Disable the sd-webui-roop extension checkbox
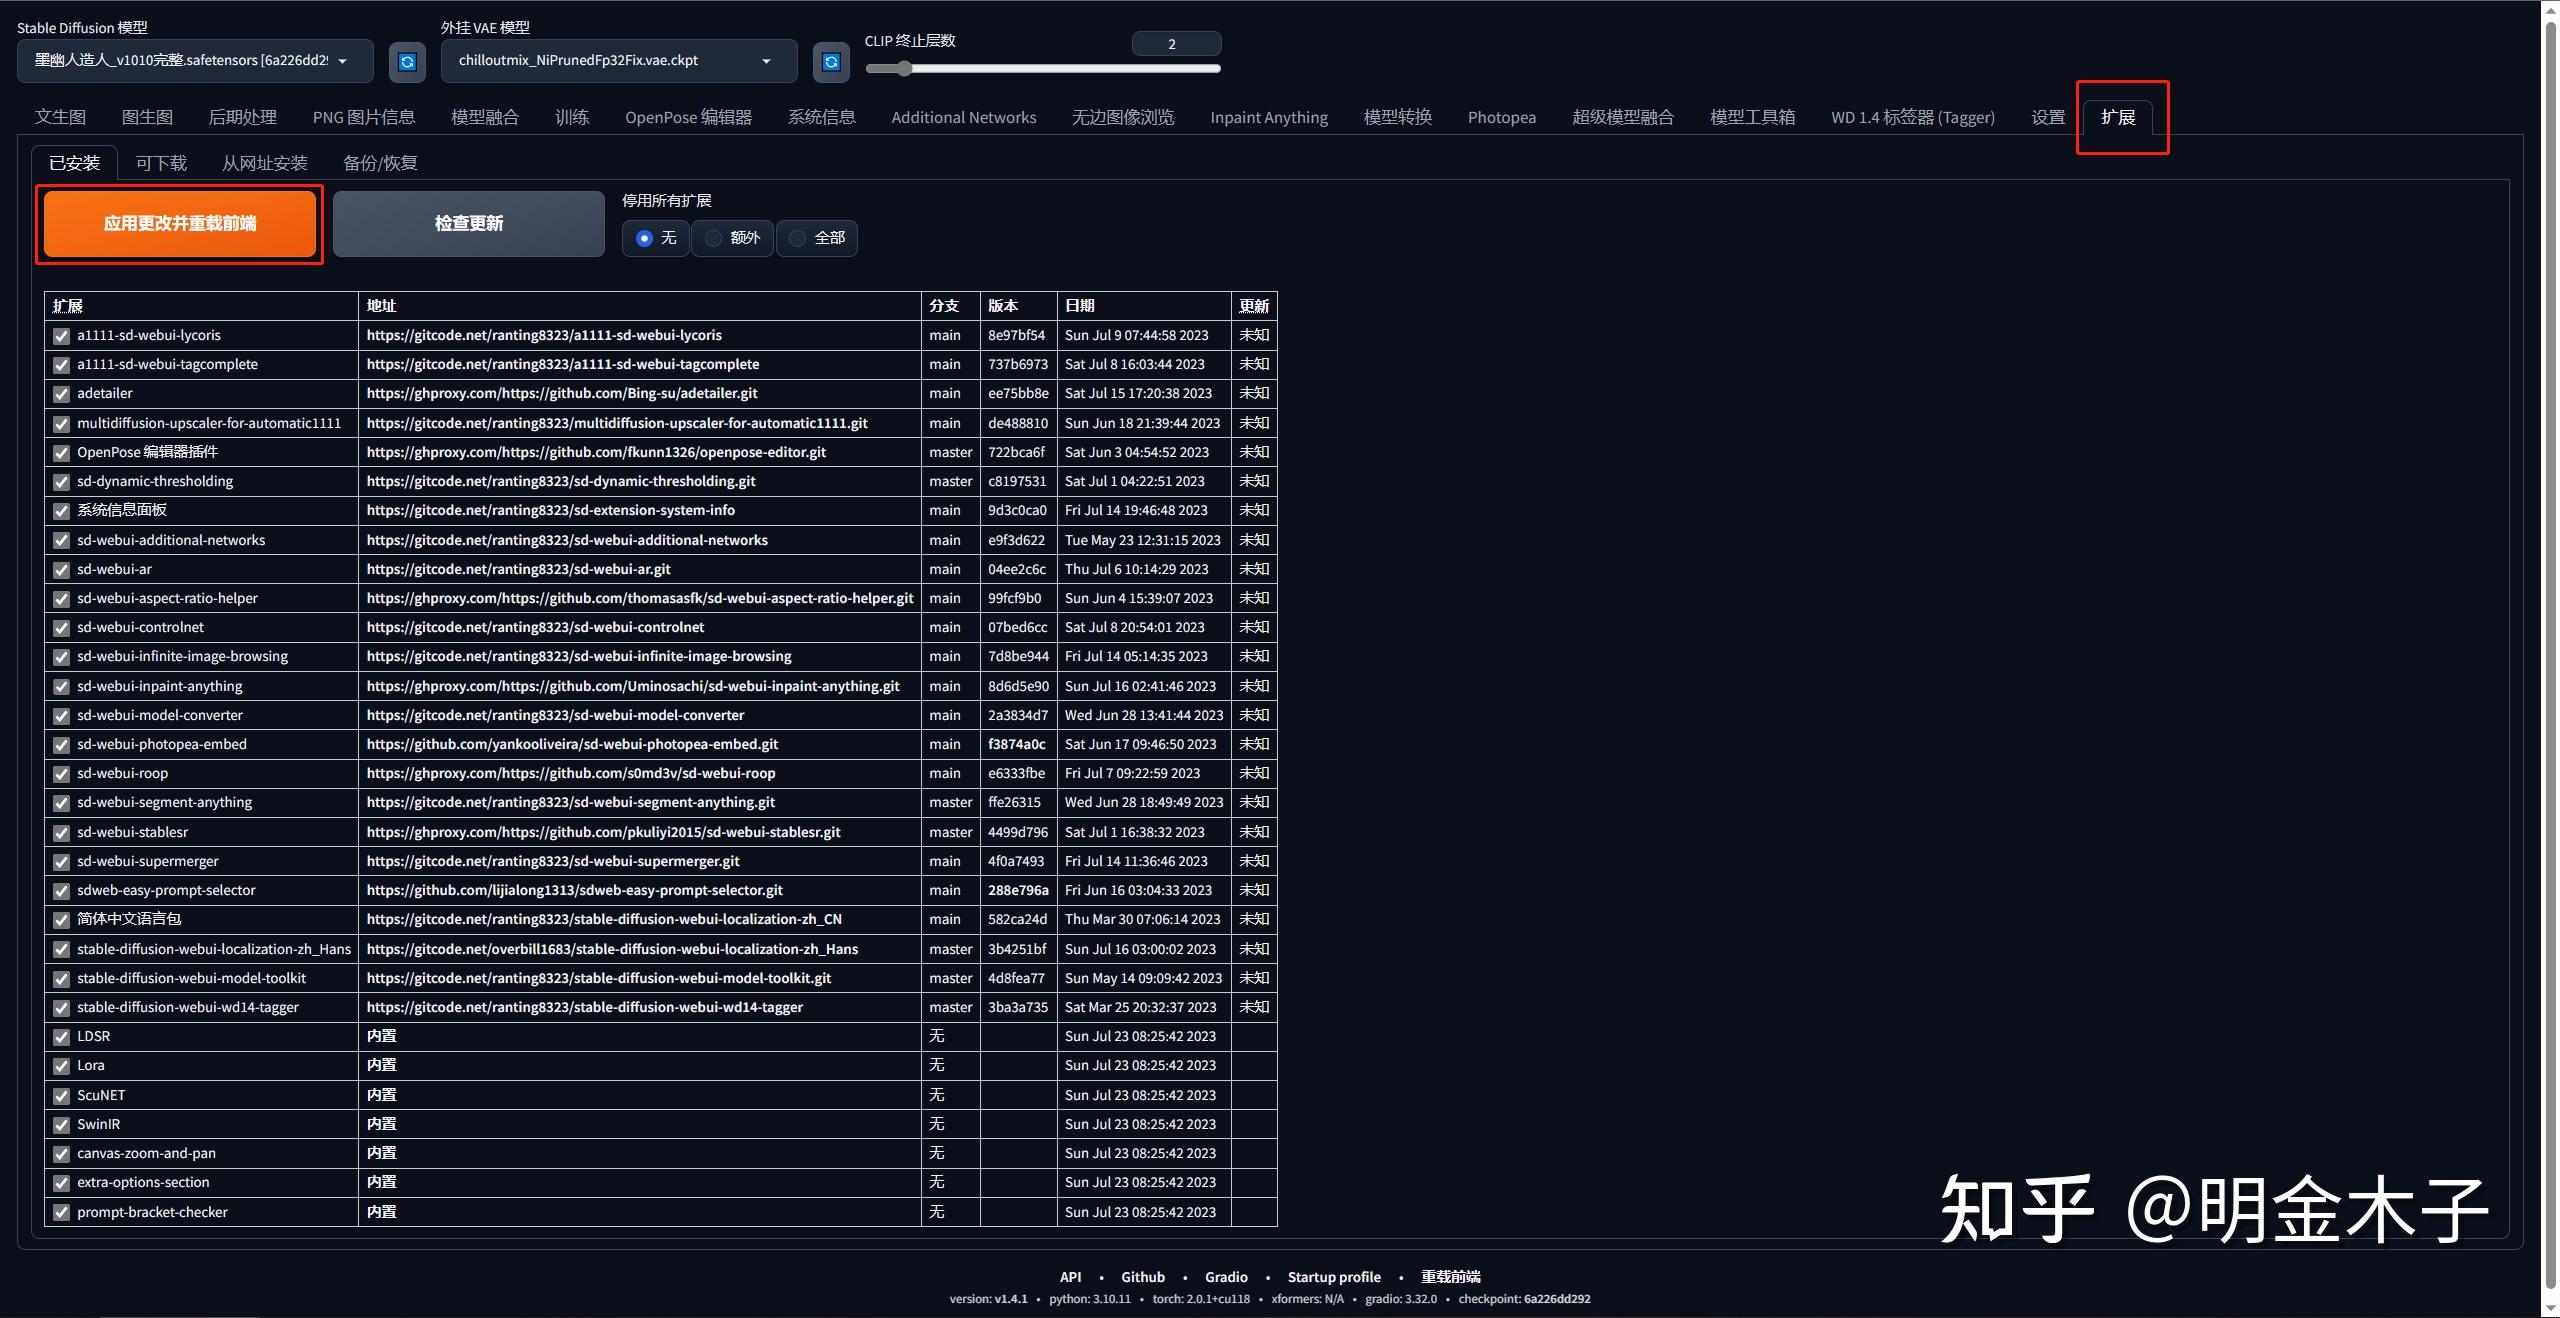2560x1318 pixels. click(61, 774)
